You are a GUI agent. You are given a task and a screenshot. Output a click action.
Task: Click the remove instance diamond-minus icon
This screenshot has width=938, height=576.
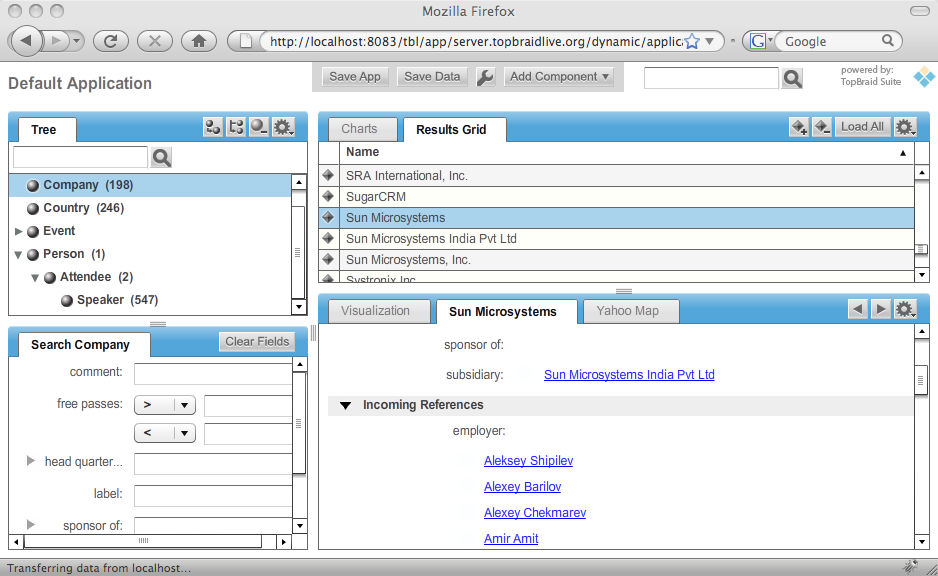click(x=822, y=127)
